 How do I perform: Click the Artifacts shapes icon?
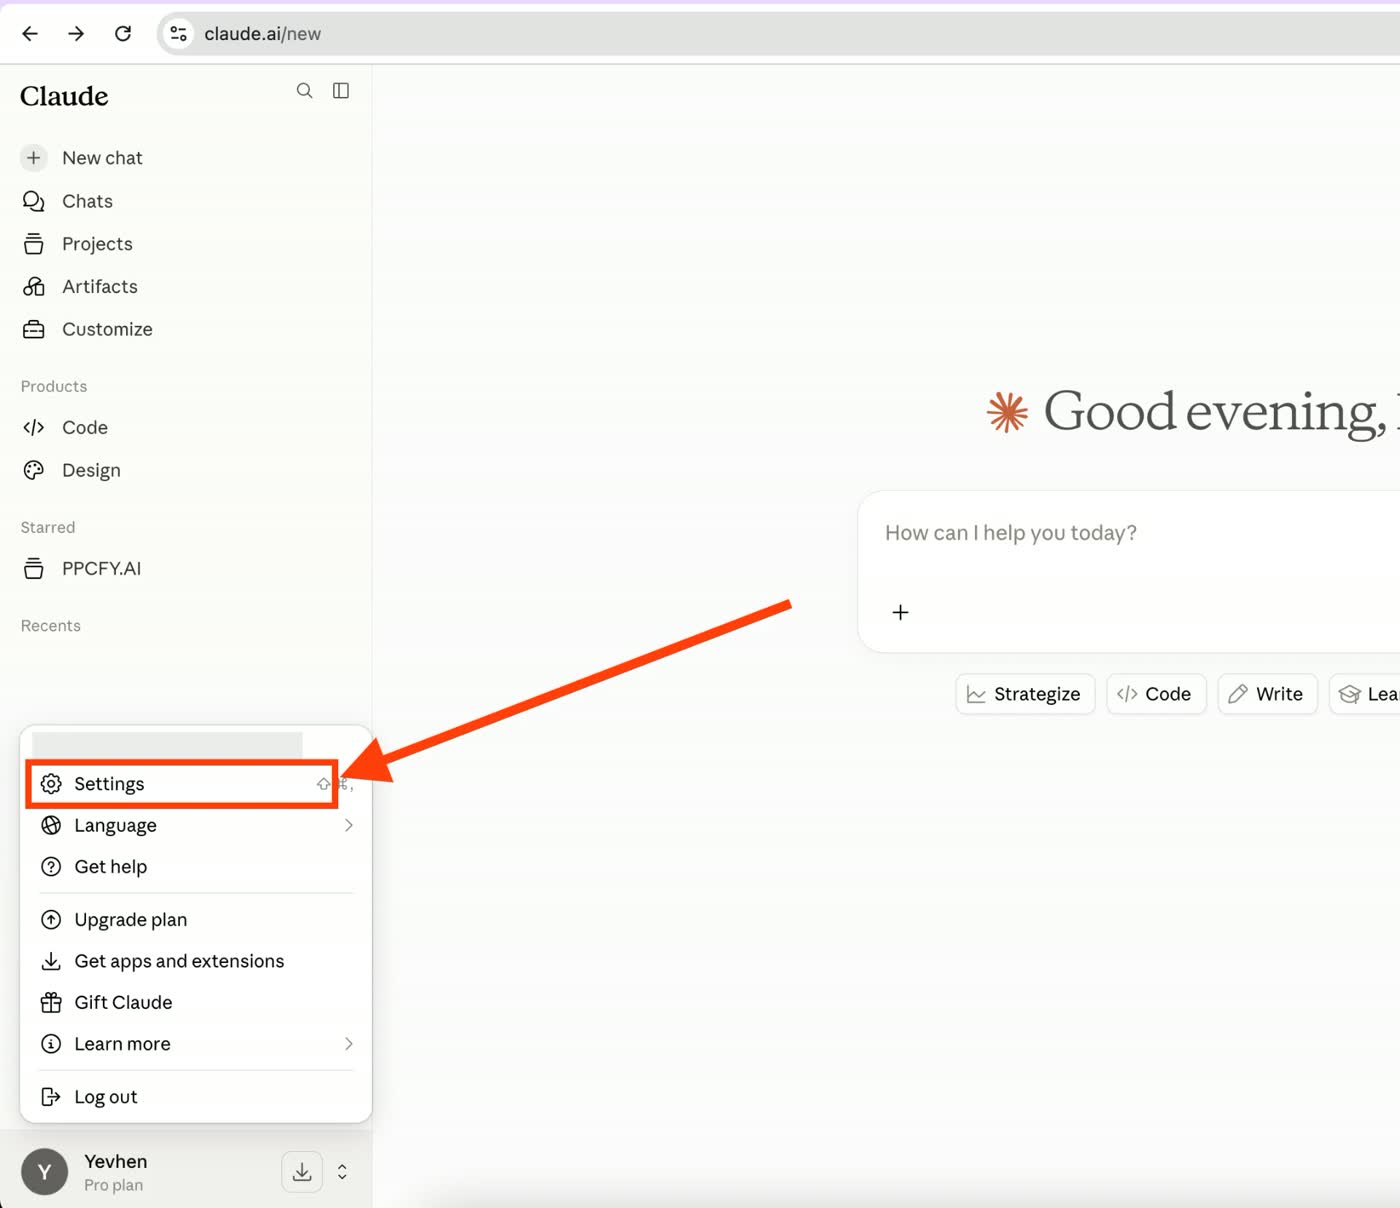pyautogui.click(x=34, y=287)
